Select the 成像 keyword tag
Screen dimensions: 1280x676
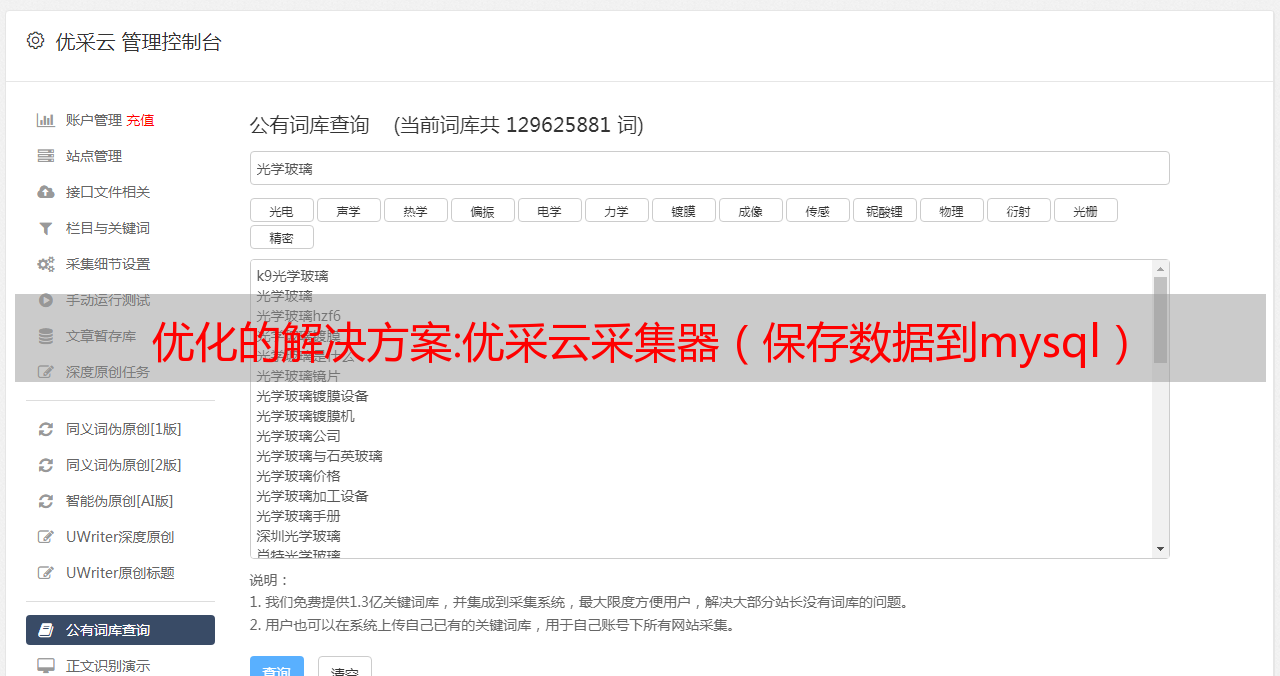(x=750, y=210)
